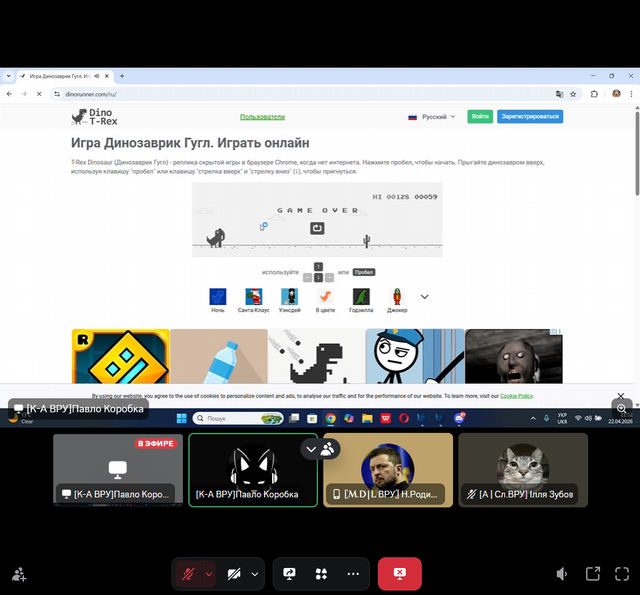
Task: Expand the Русский language dropdown
Action: tap(431, 117)
